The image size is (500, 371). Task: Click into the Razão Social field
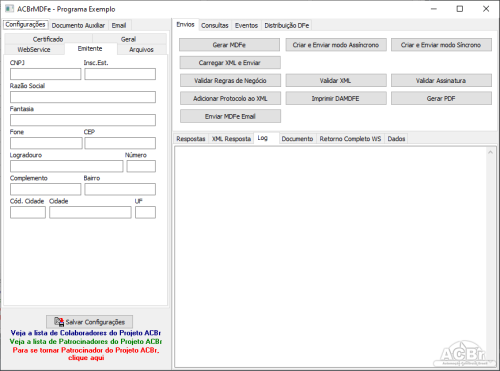(x=83, y=97)
